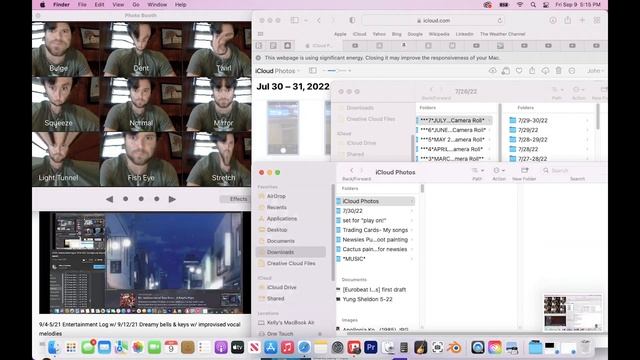The height and width of the screenshot is (360, 640).
Task: Toggle iCloud Photos sidebar icon
Action: point(313,71)
